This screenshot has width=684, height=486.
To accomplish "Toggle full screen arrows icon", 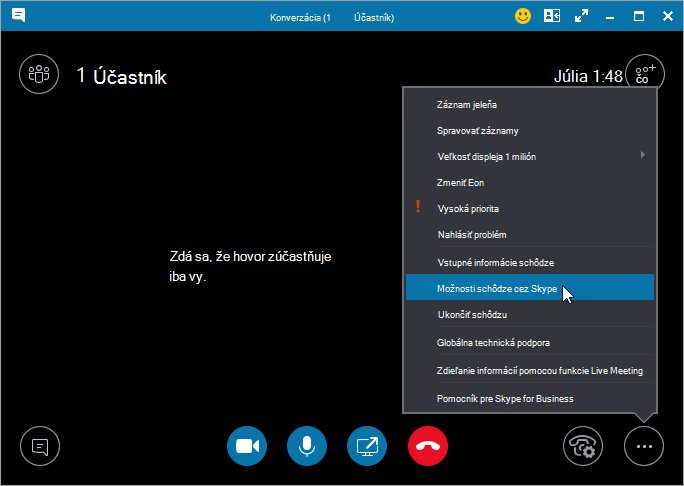I will pyautogui.click(x=581, y=17).
